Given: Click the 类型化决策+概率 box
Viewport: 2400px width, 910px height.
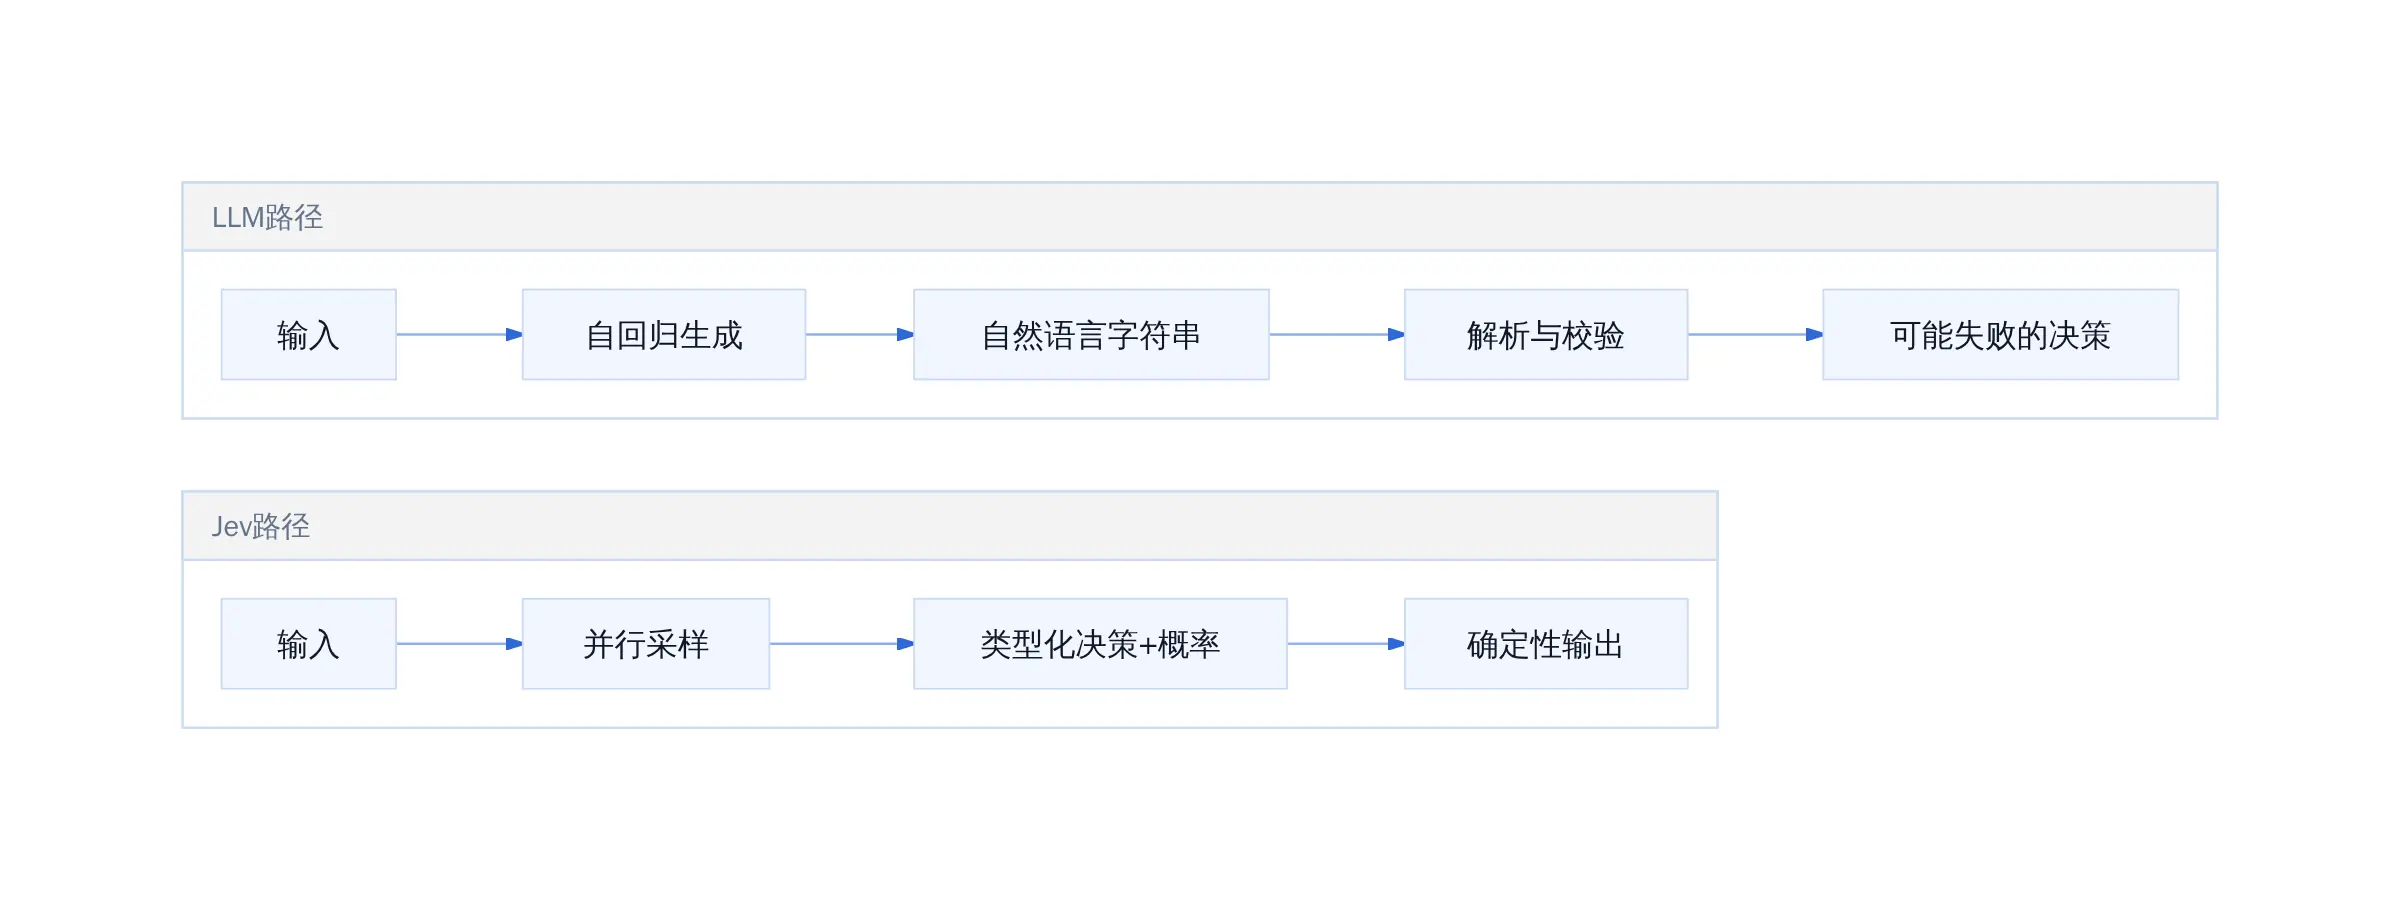Looking at the screenshot, I should point(1100,644).
